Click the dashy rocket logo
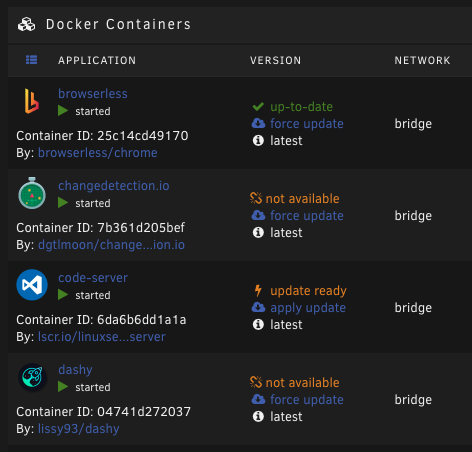This screenshot has width=472, height=452. (x=32, y=377)
